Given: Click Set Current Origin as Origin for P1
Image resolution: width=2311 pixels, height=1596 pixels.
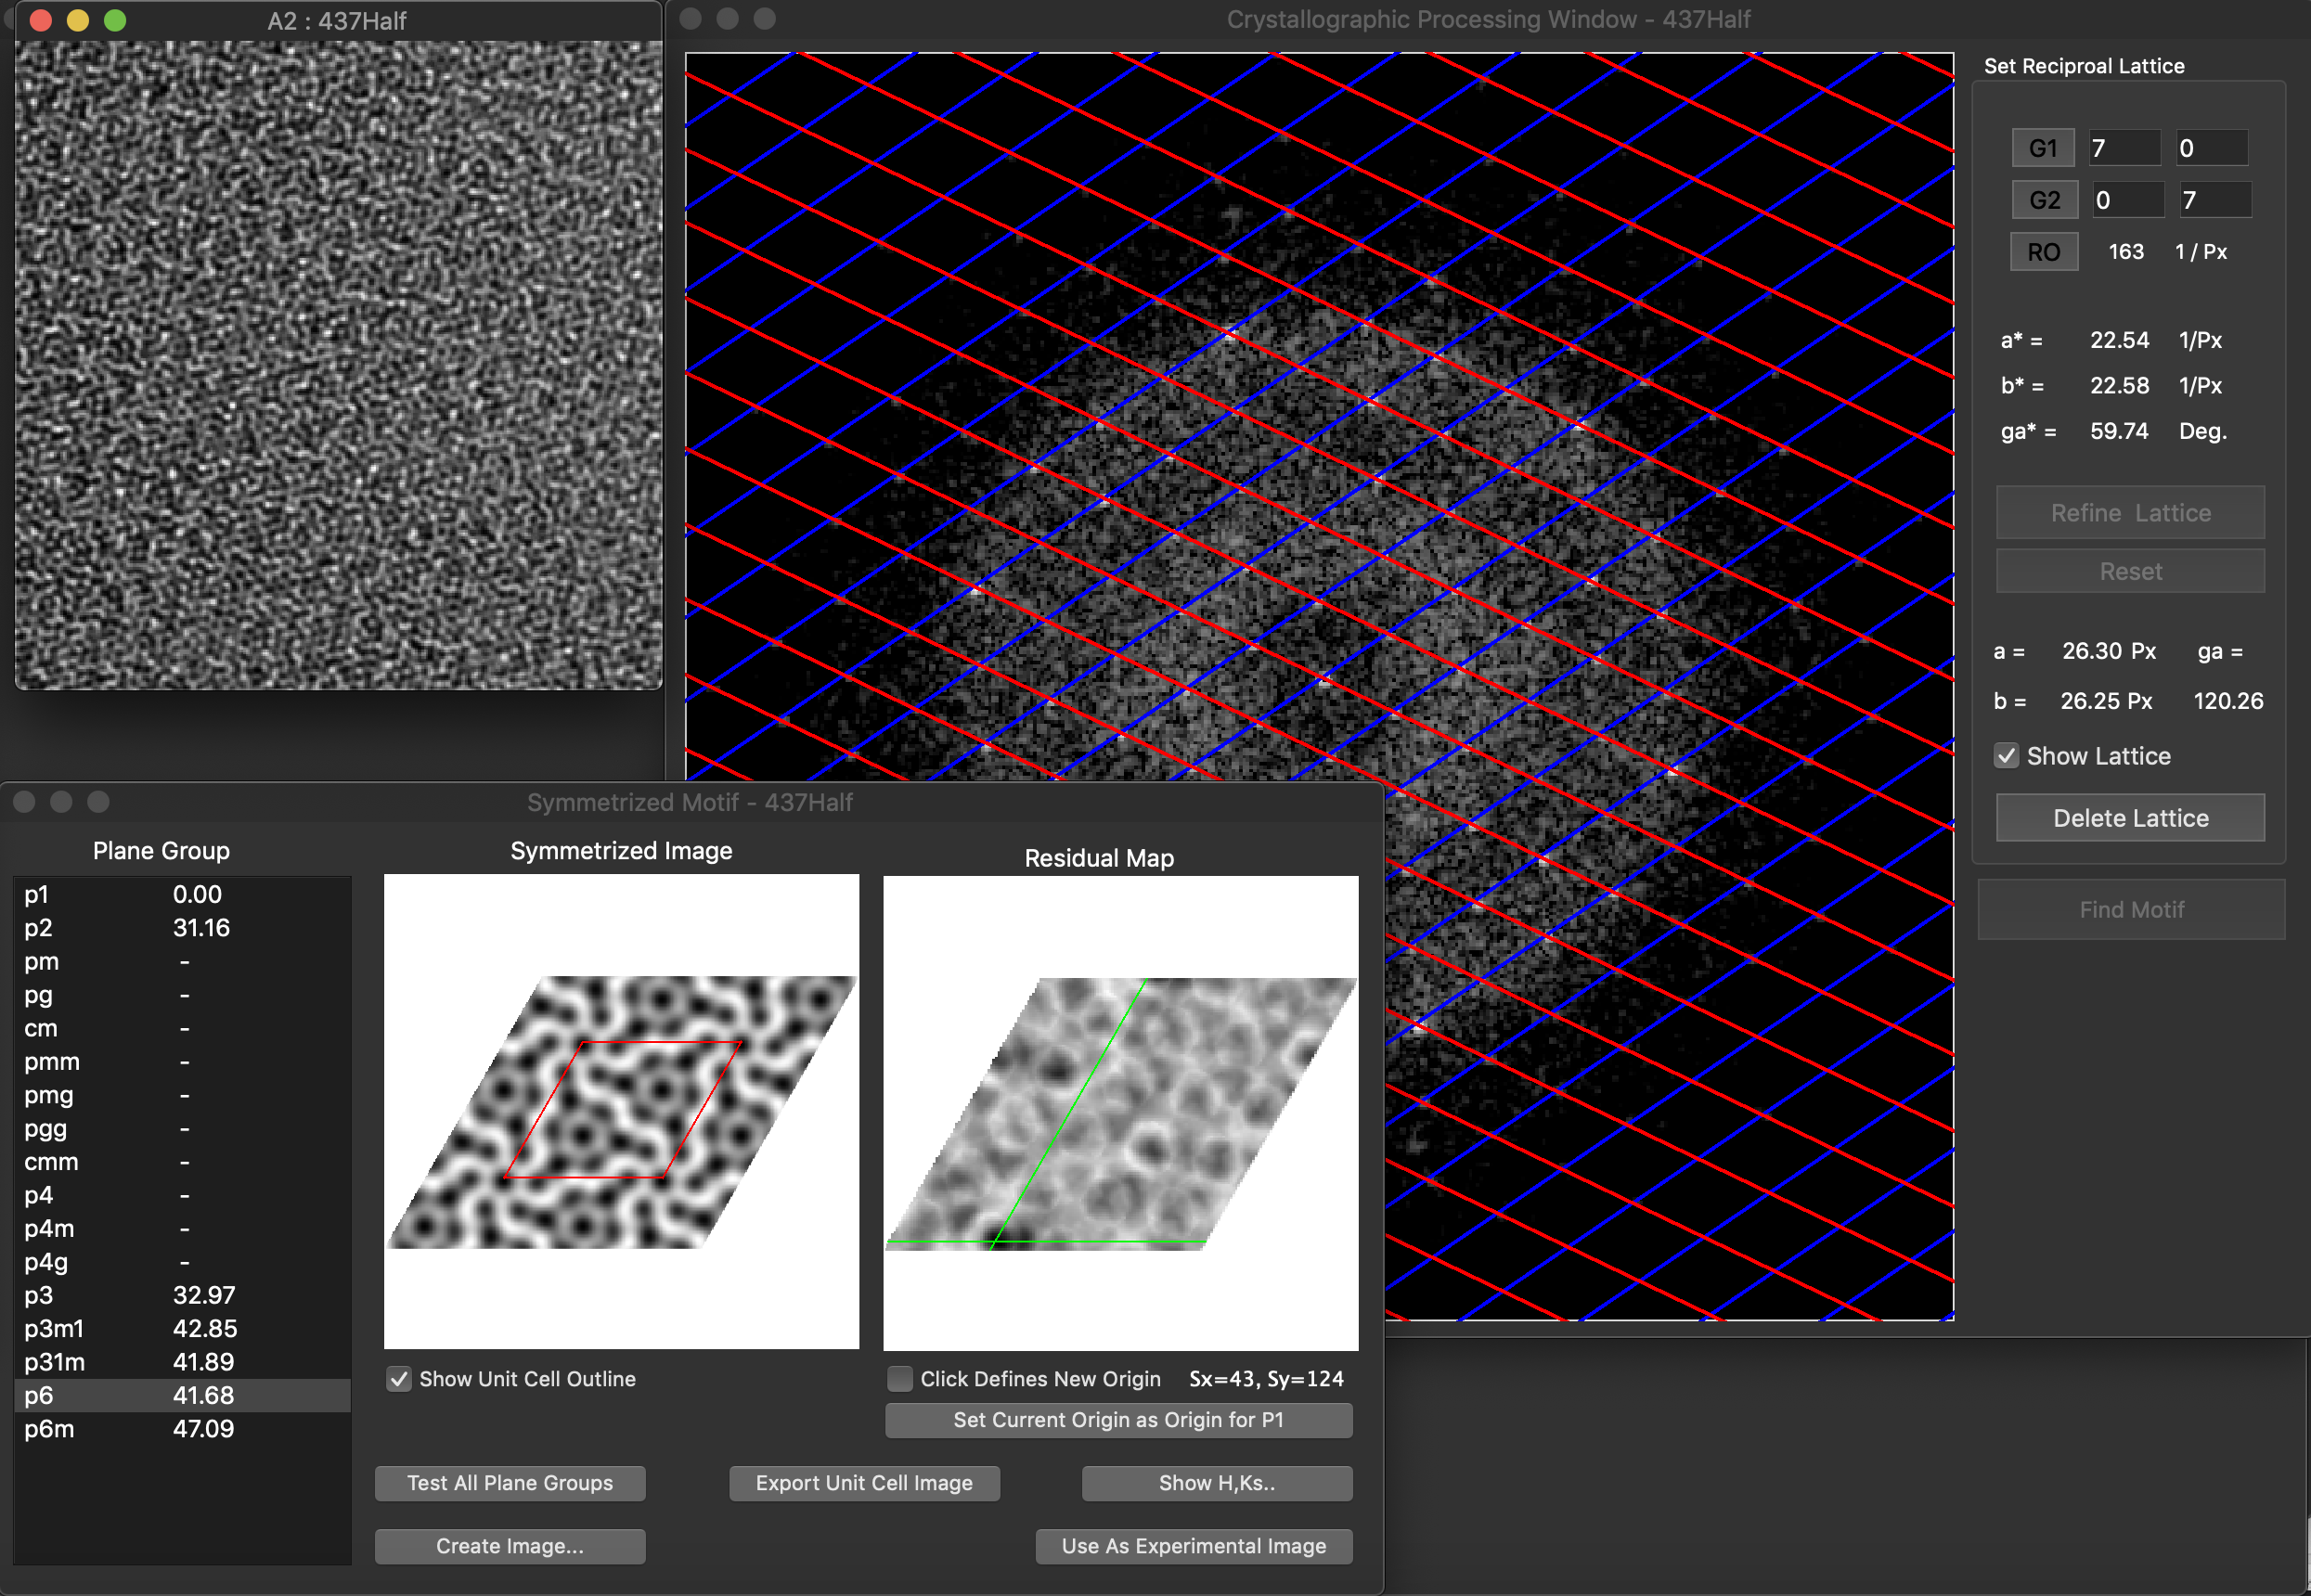Looking at the screenshot, I should [x=1118, y=1420].
